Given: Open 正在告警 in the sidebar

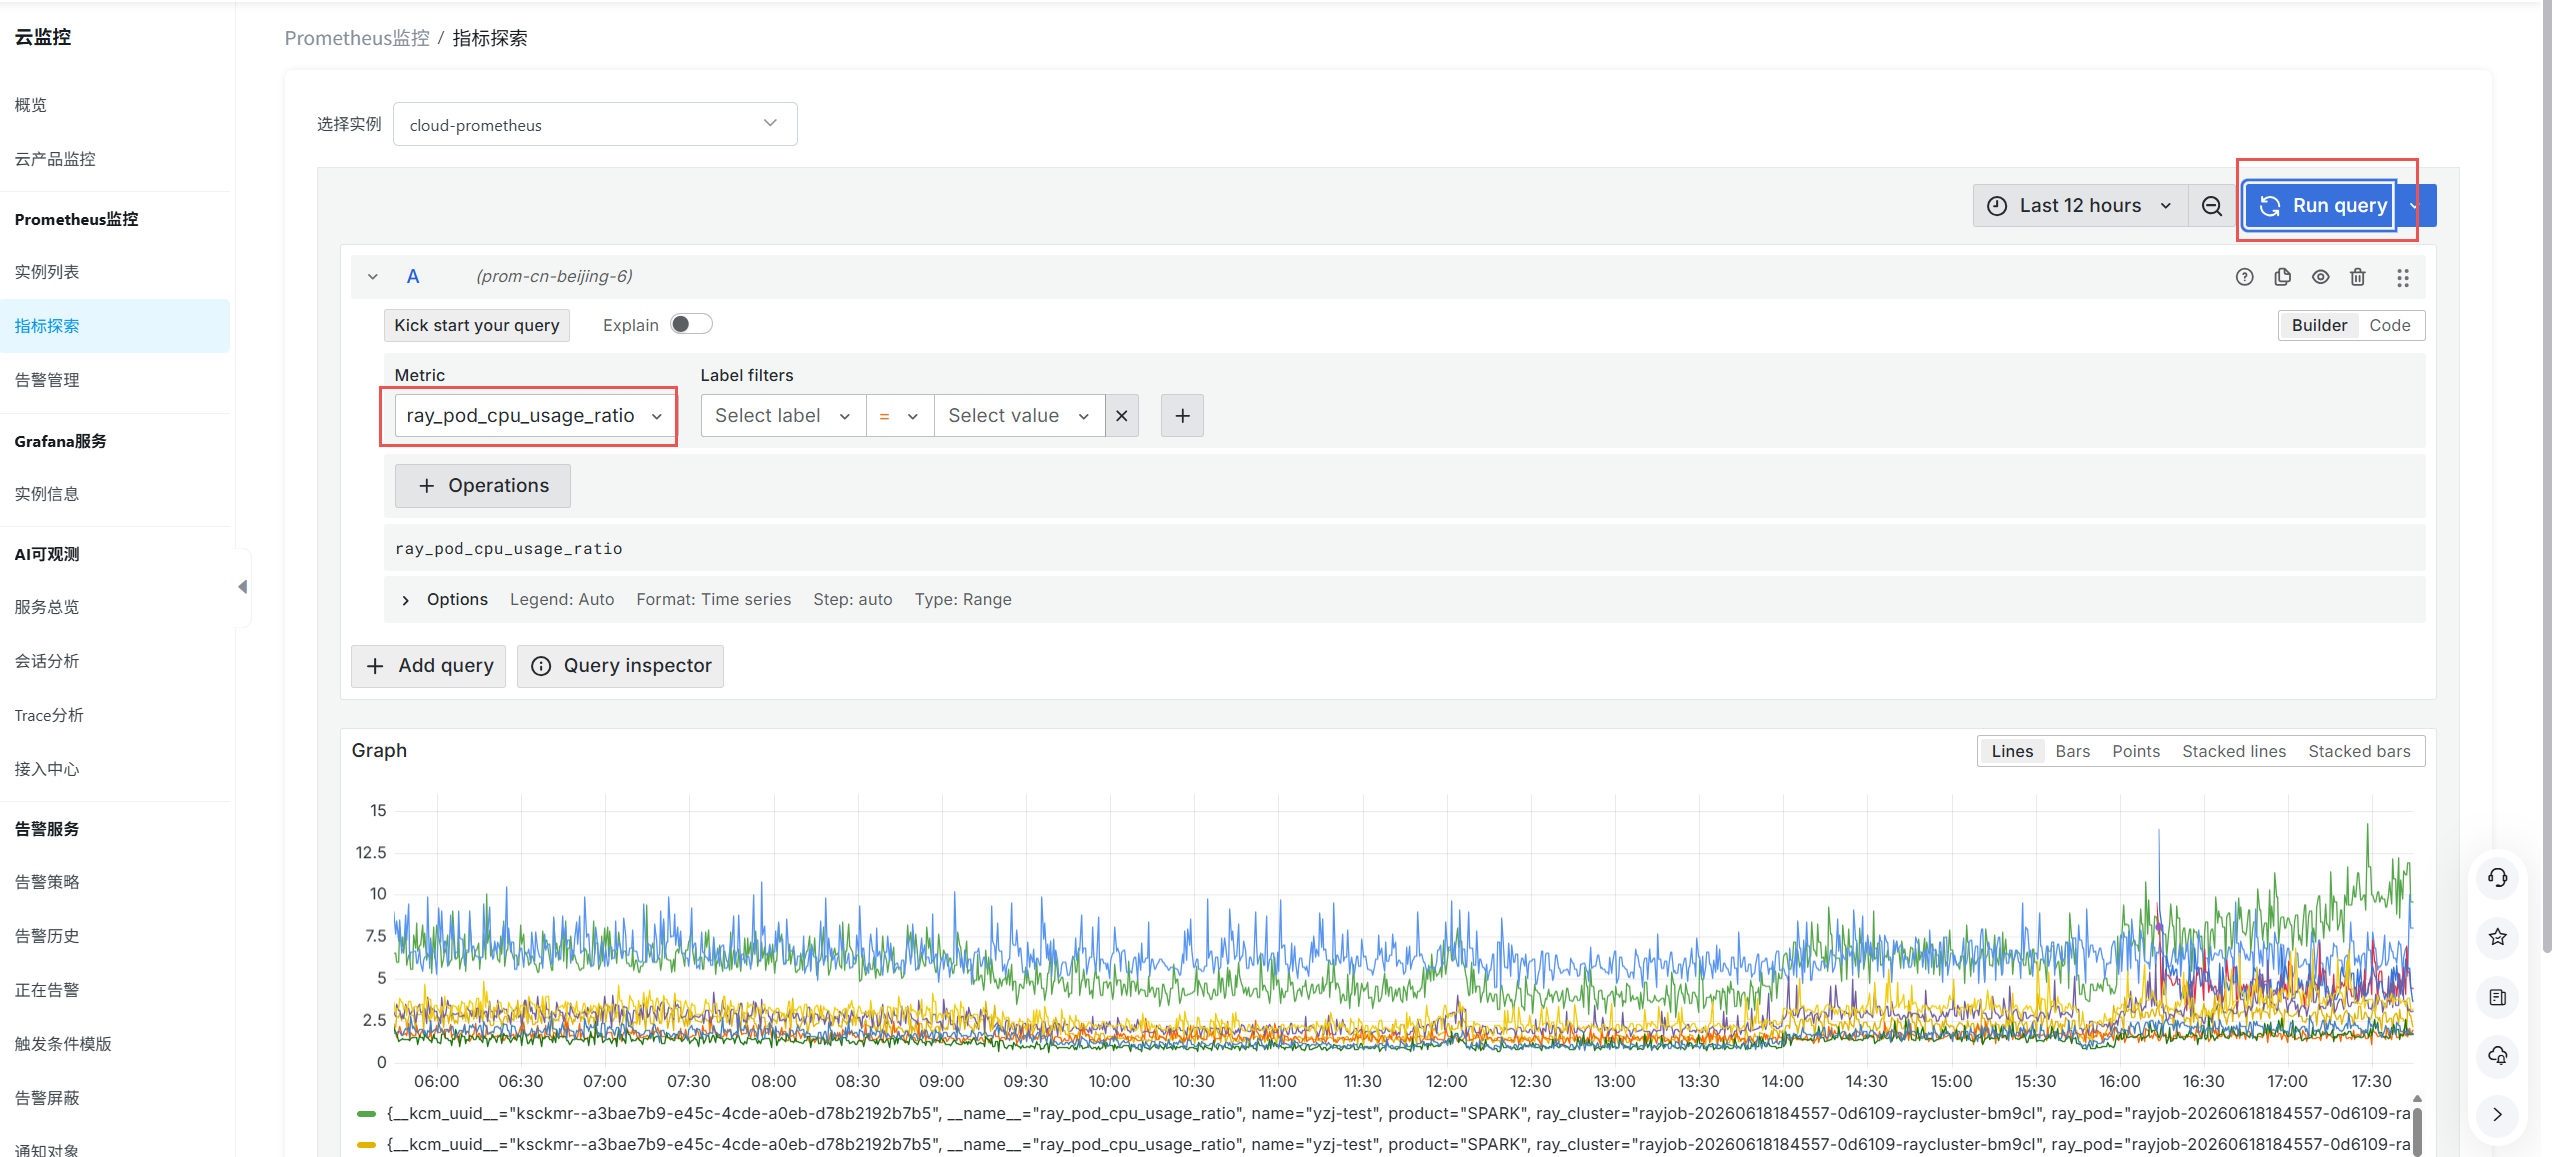Looking at the screenshot, I should click(47, 990).
